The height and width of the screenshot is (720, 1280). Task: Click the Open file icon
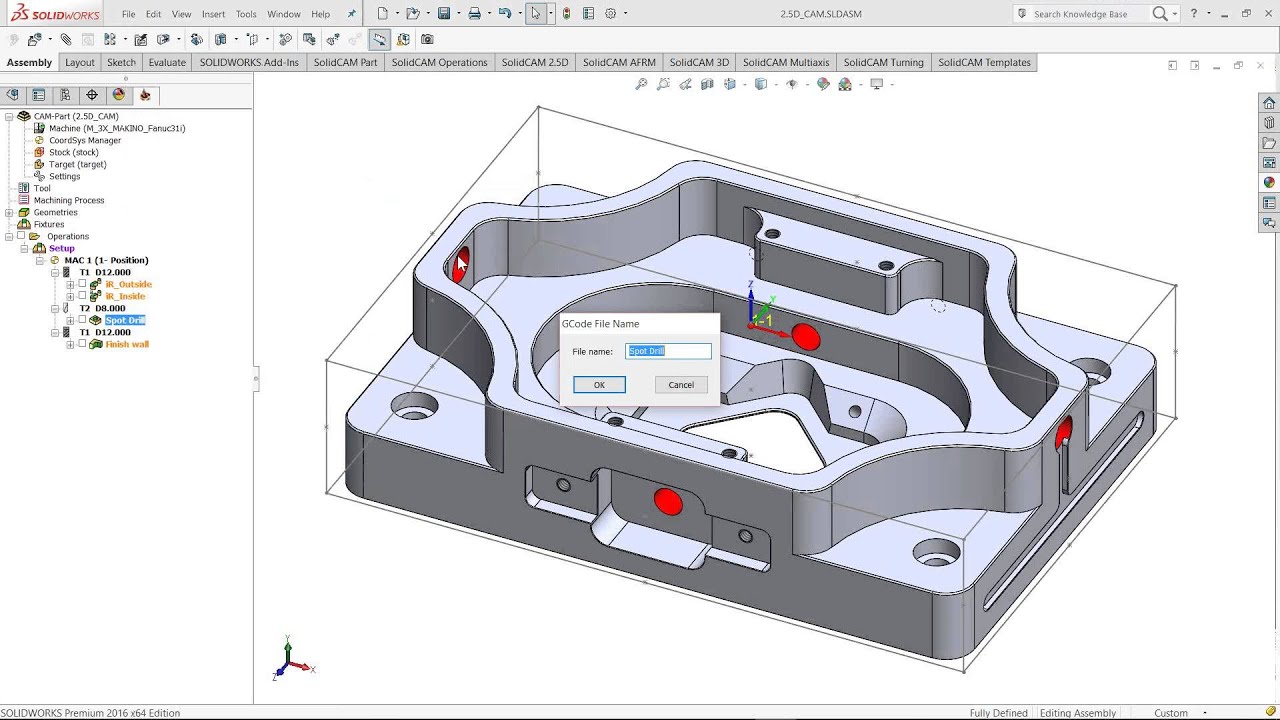coord(412,14)
